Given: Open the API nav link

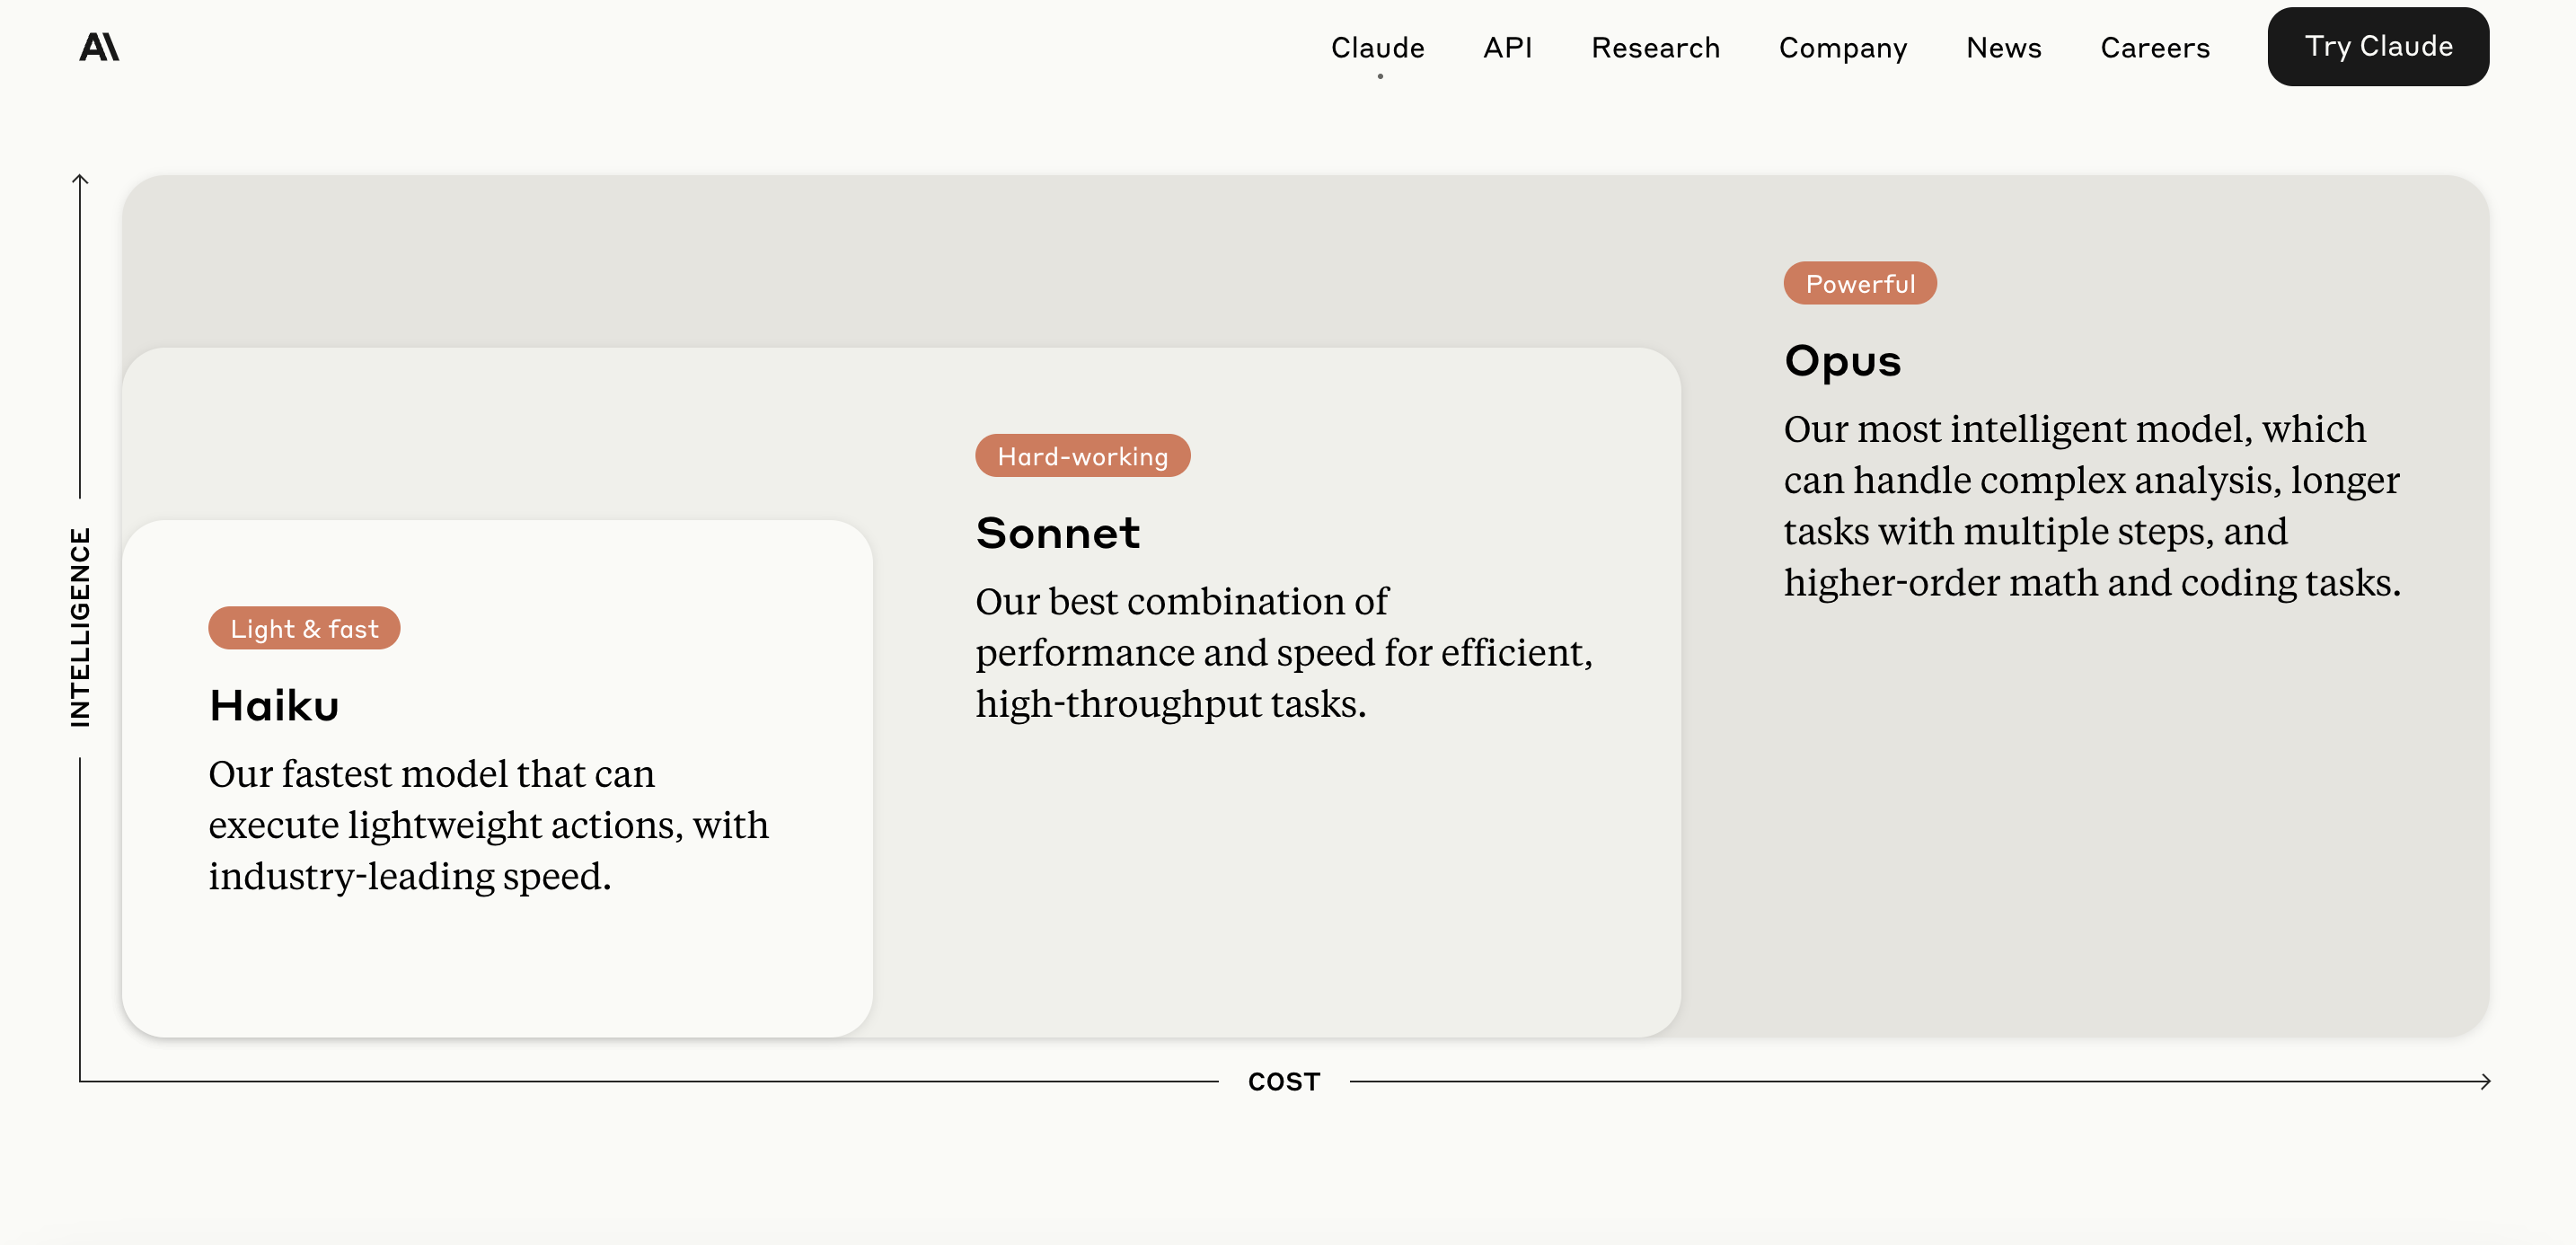Looking at the screenshot, I should coord(1507,47).
